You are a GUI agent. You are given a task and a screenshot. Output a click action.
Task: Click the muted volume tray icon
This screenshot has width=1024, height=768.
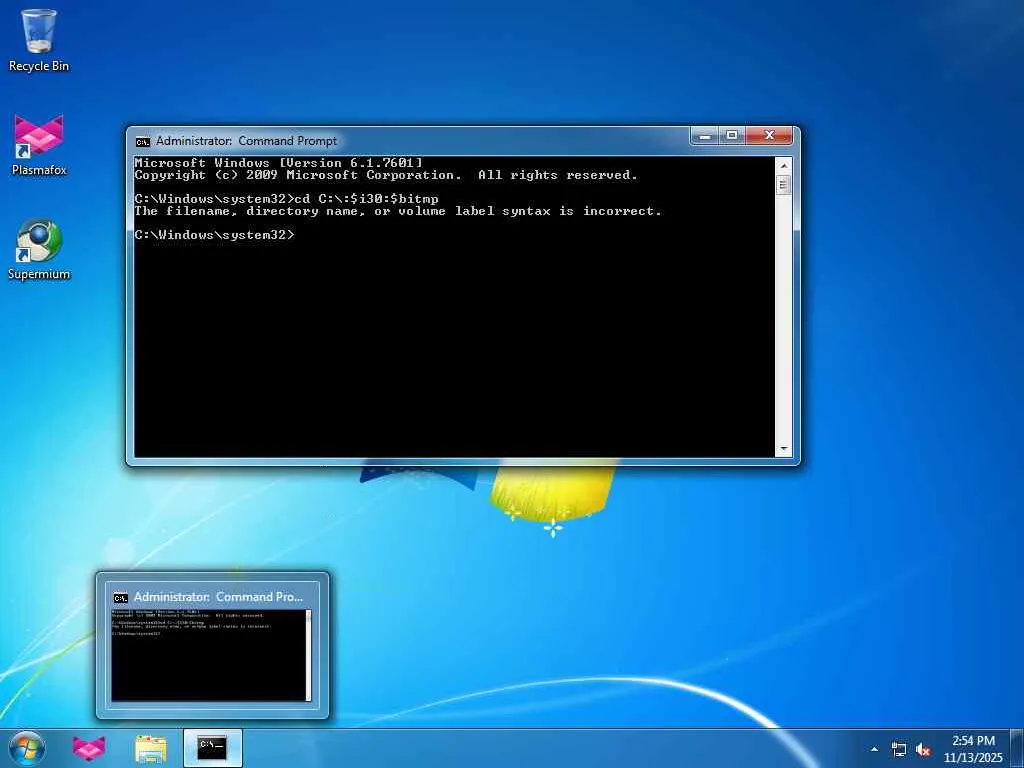coord(923,749)
